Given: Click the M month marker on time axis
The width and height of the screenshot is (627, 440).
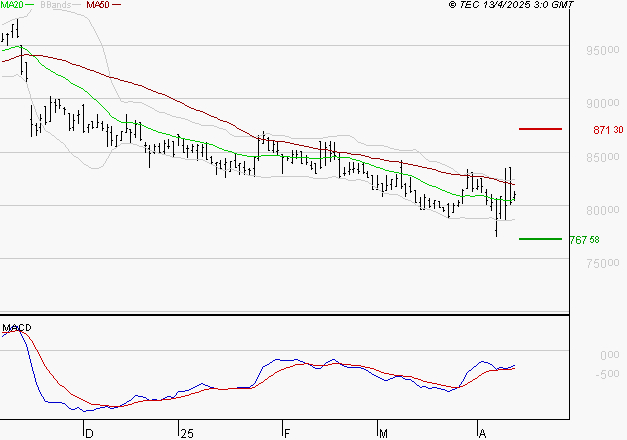Looking at the screenshot, I should [383, 433].
